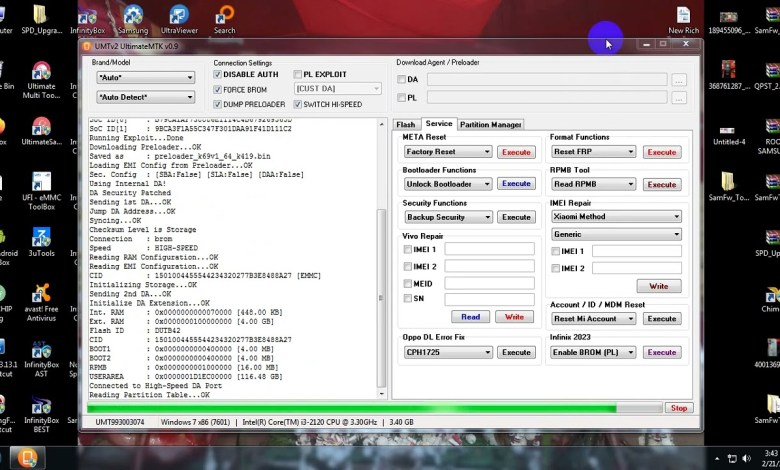Open the Search desktop shortcut

[224, 20]
